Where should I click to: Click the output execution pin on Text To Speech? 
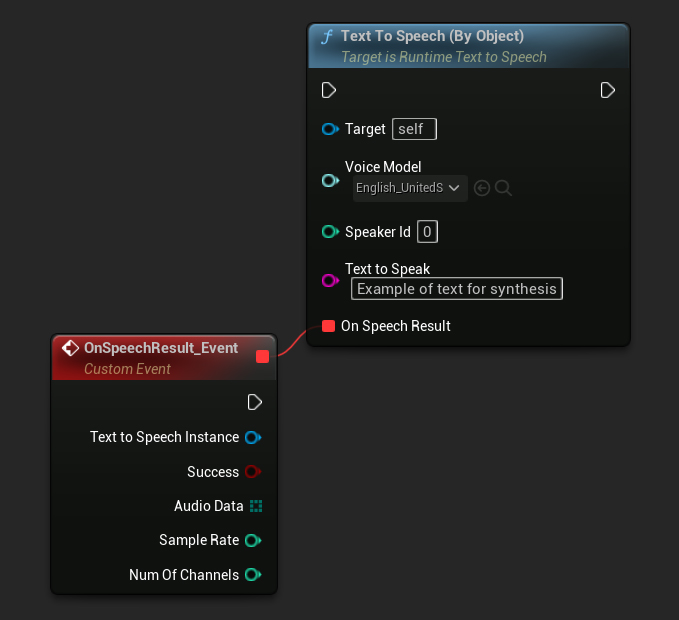(x=607, y=91)
